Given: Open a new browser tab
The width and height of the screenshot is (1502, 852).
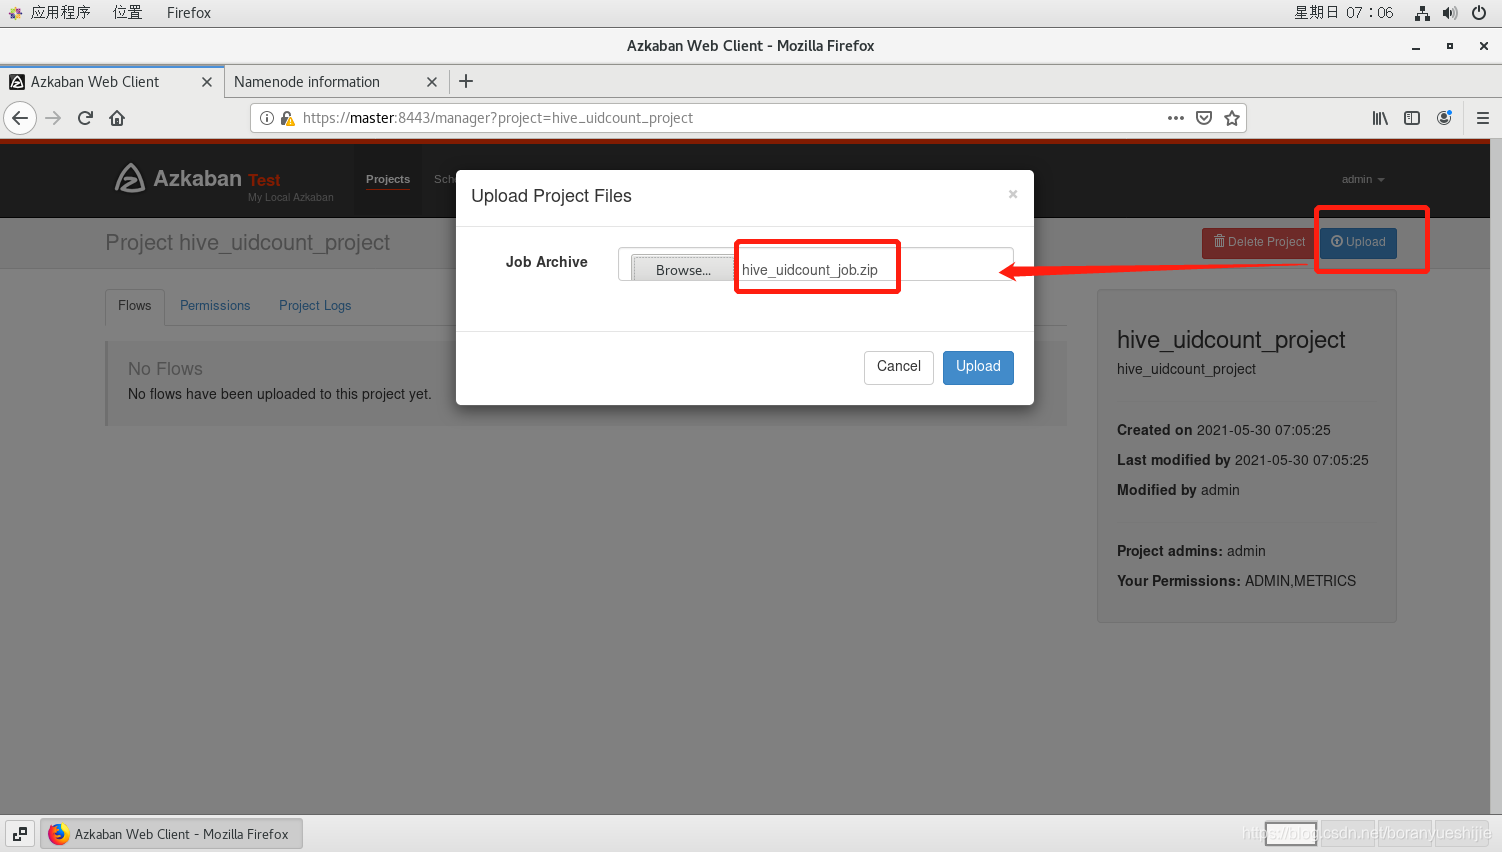Looking at the screenshot, I should pyautogui.click(x=466, y=81).
